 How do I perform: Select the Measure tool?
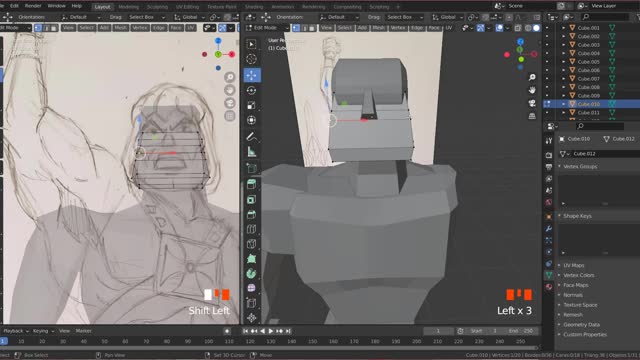[251, 152]
